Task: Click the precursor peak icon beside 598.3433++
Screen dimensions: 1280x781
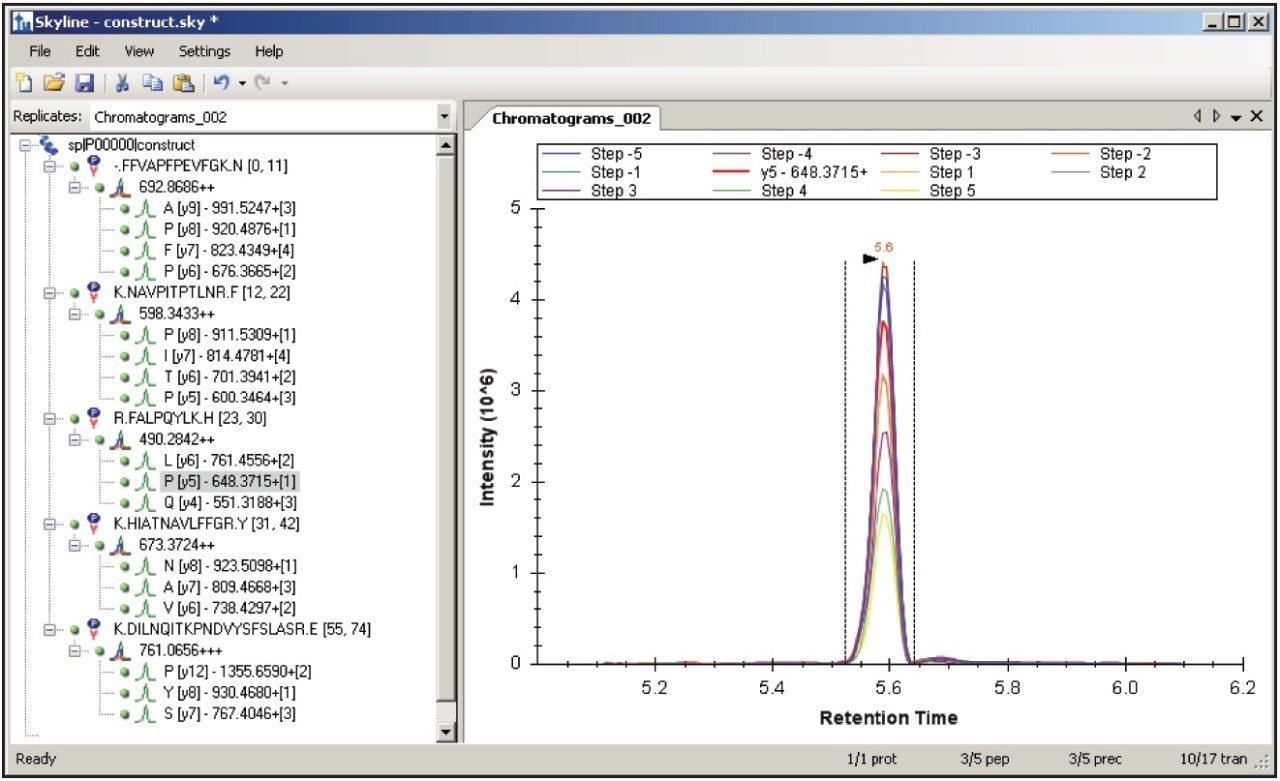Action: coord(120,313)
